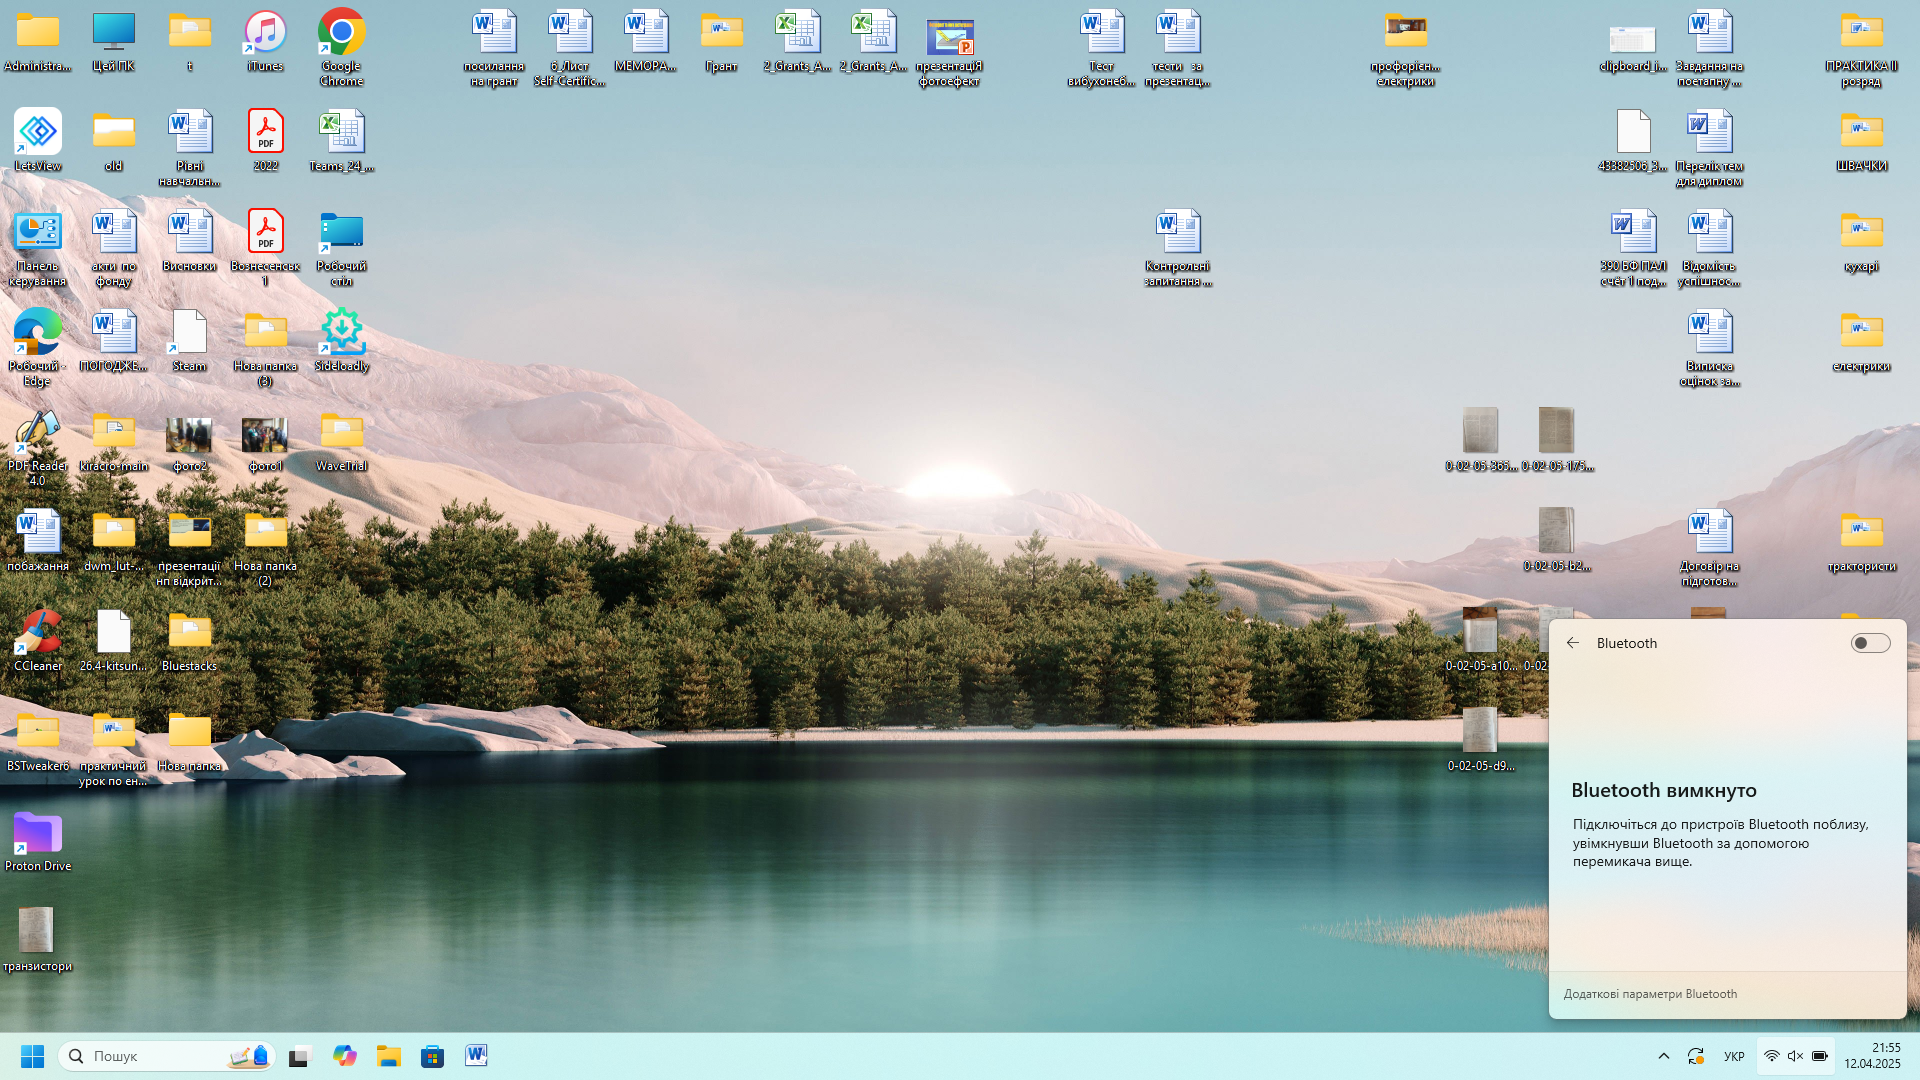Open the Windows Start menu
Viewport: 1920px width, 1080px height.
(x=32, y=1056)
